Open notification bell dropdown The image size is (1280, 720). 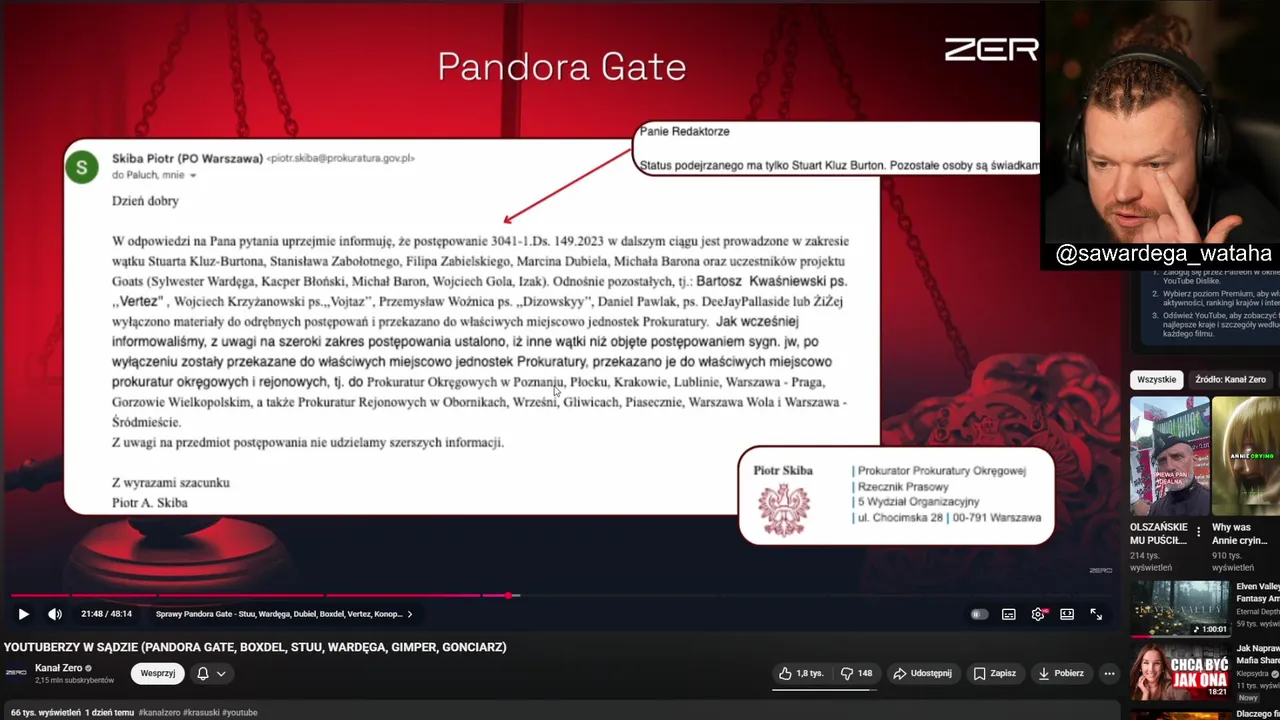[x=211, y=673]
